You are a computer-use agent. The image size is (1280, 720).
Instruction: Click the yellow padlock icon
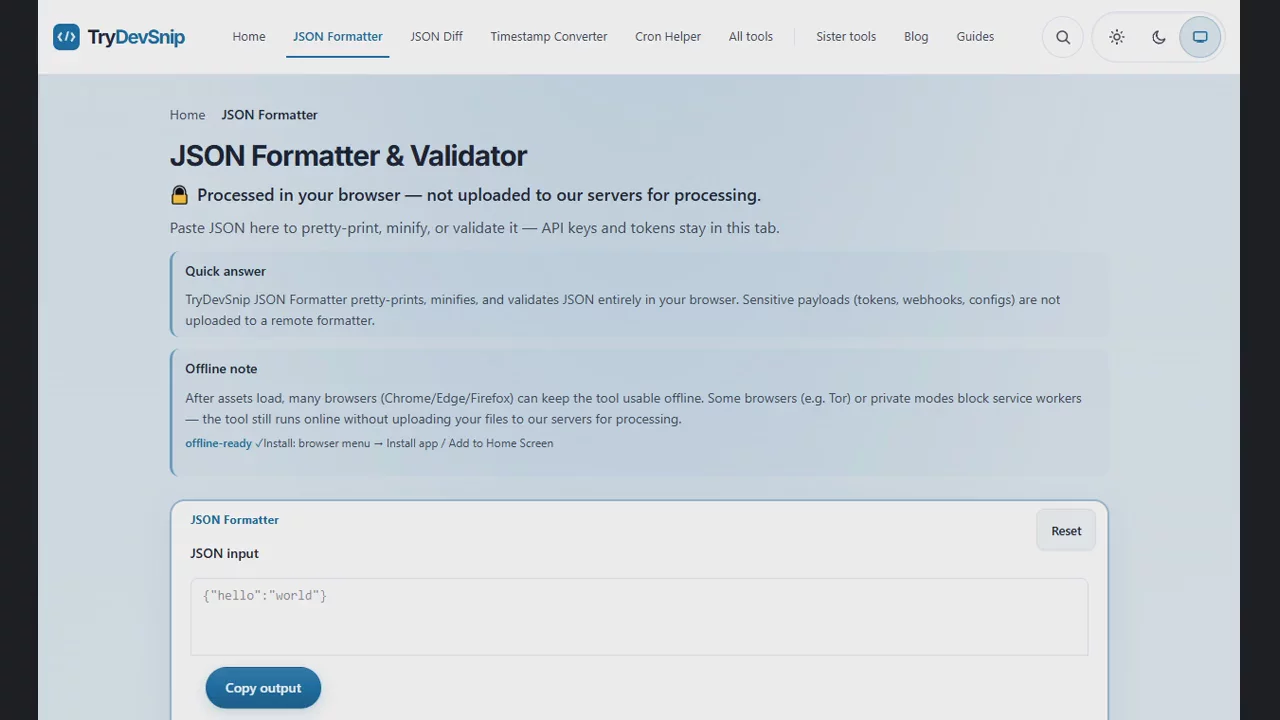click(x=179, y=195)
